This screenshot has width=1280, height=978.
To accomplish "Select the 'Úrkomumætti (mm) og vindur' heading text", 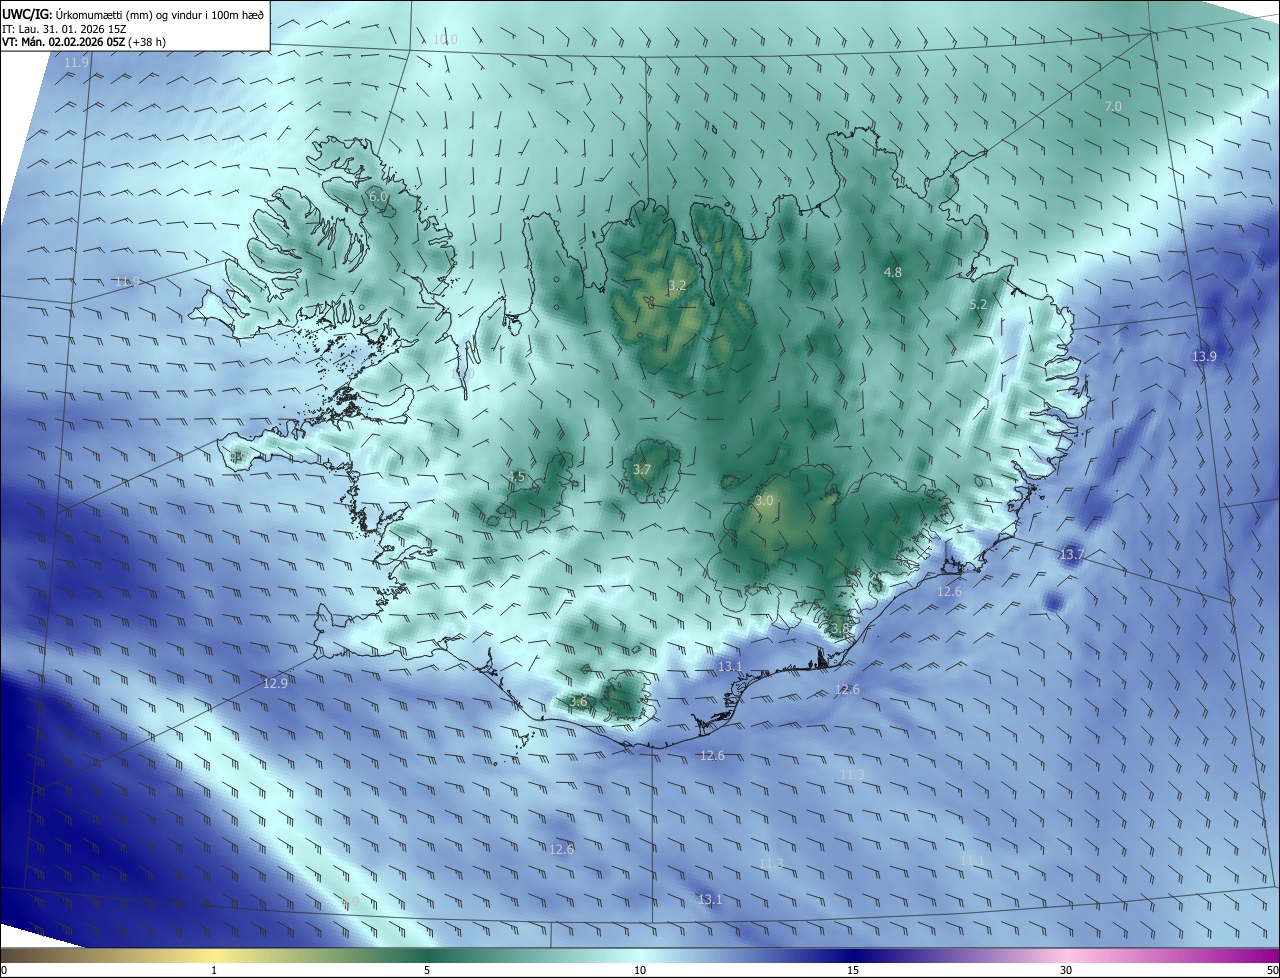I will click(130, 15).
